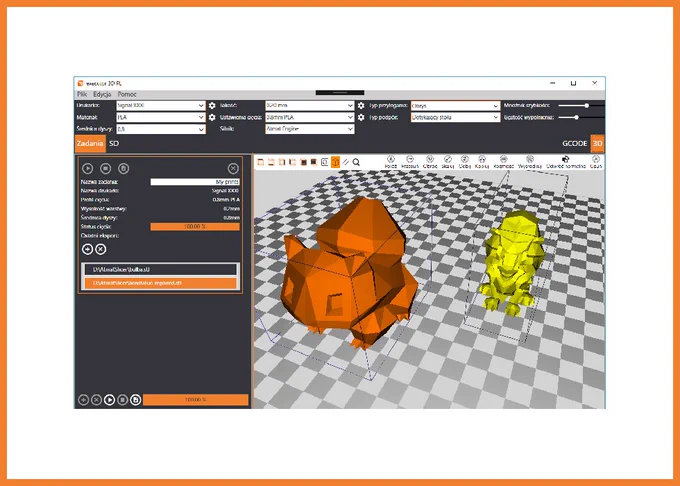
Task: Open the Jakość quality dropdown
Action: [x=310, y=105]
